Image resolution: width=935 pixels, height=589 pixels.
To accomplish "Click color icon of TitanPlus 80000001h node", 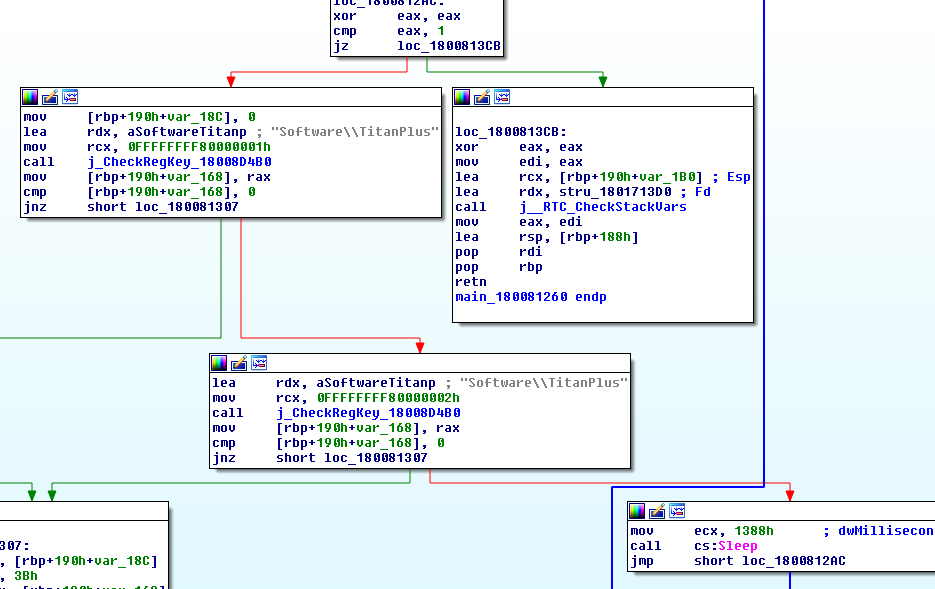I will click(30, 97).
